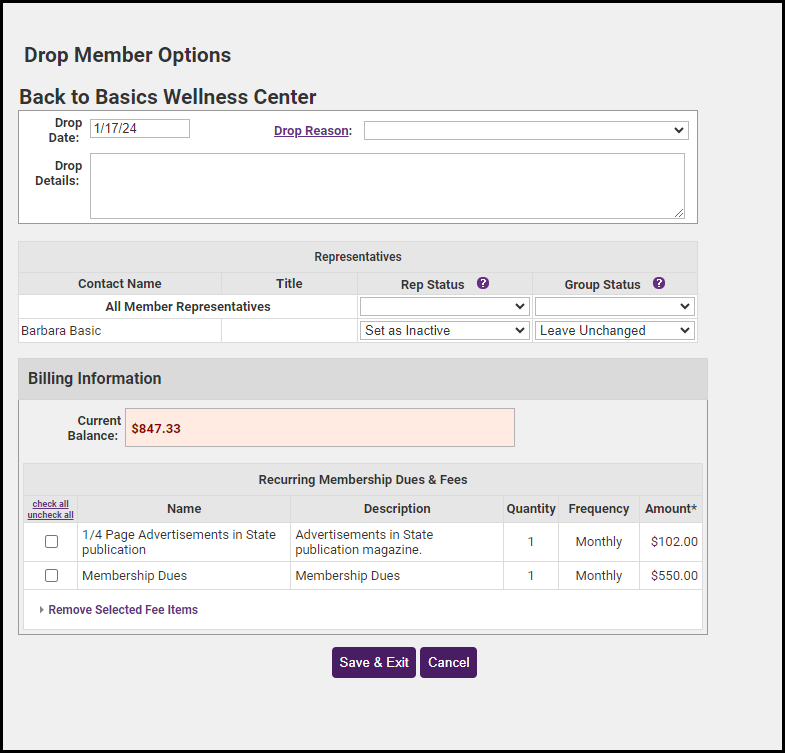This screenshot has width=785, height=753.
Task: Open the Drop Reason dropdown
Action: click(x=525, y=131)
